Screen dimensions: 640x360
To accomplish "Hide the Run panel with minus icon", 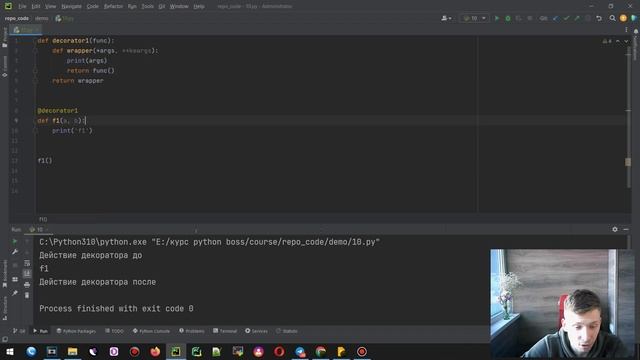I will pyautogui.click(x=625, y=229).
